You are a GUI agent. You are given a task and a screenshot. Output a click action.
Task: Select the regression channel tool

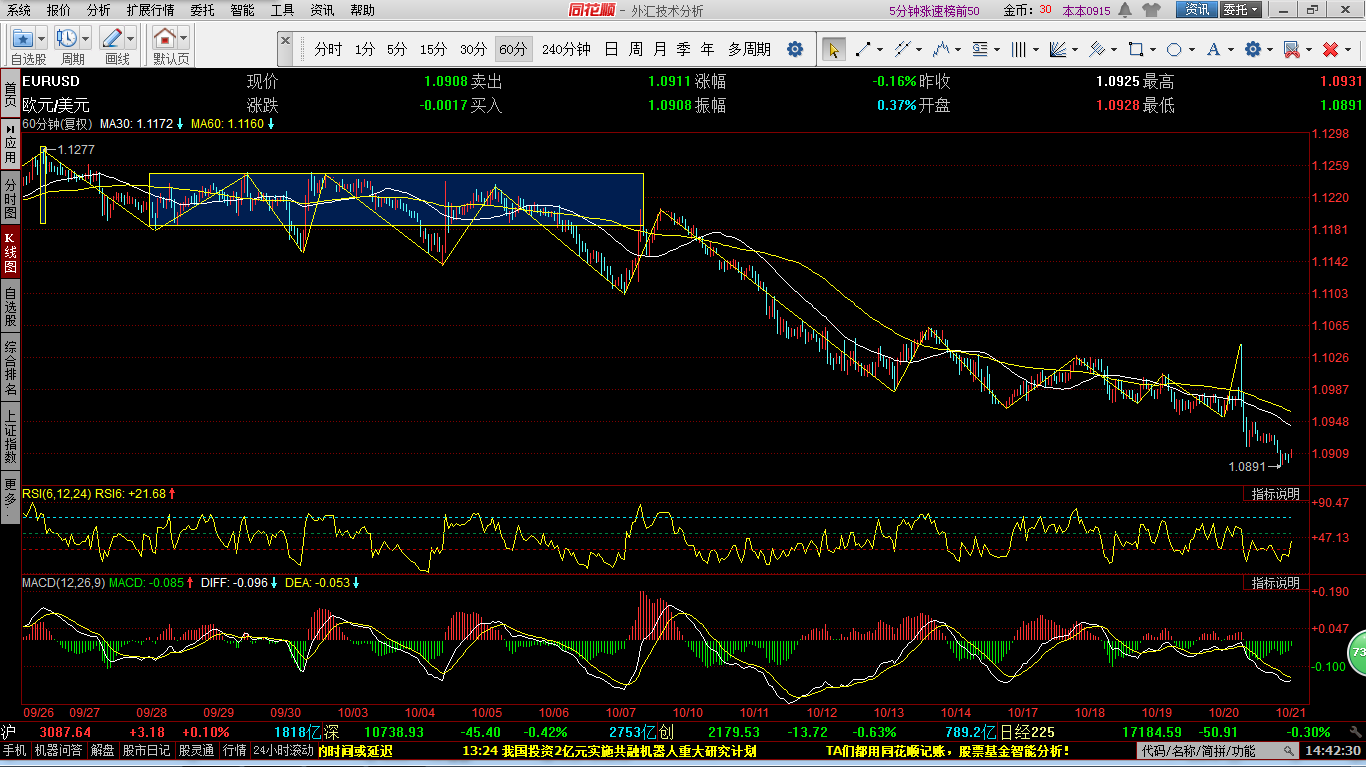pyautogui.click(x=1096, y=49)
